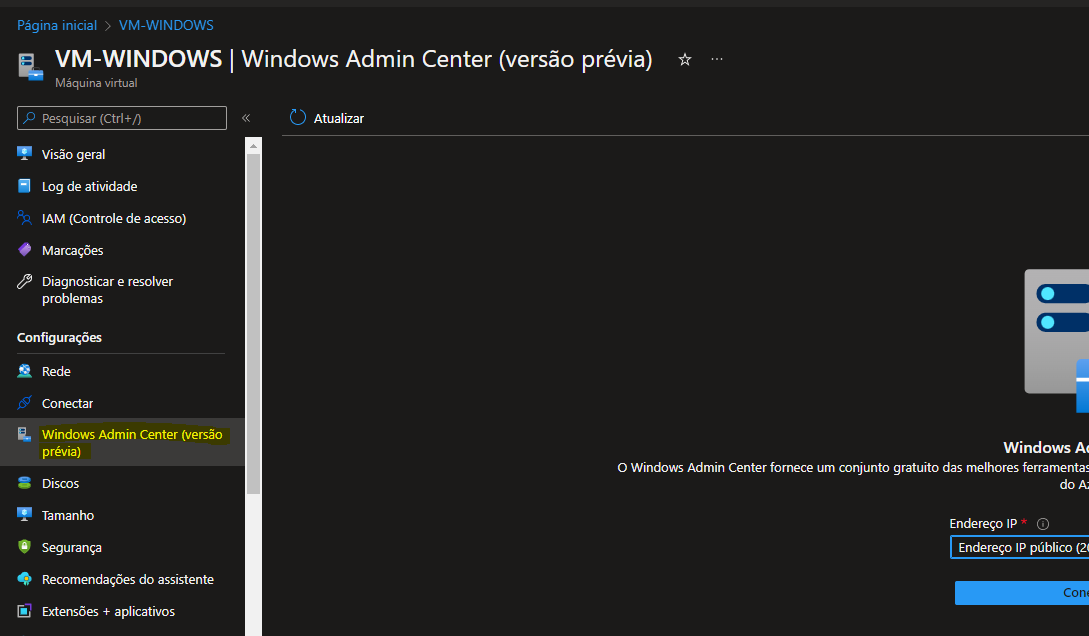Click the VM-WINDOWS virtual machine header icon
The width and height of the screenshot is (1089, 636).
point(30,67)
